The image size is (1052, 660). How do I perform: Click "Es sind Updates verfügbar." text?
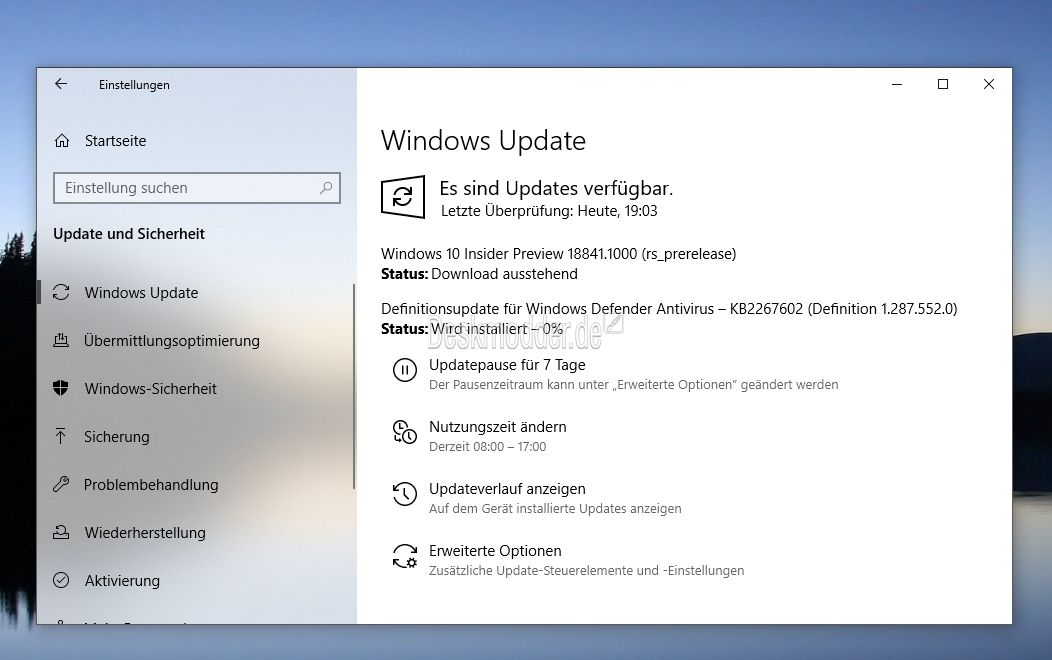556,188
